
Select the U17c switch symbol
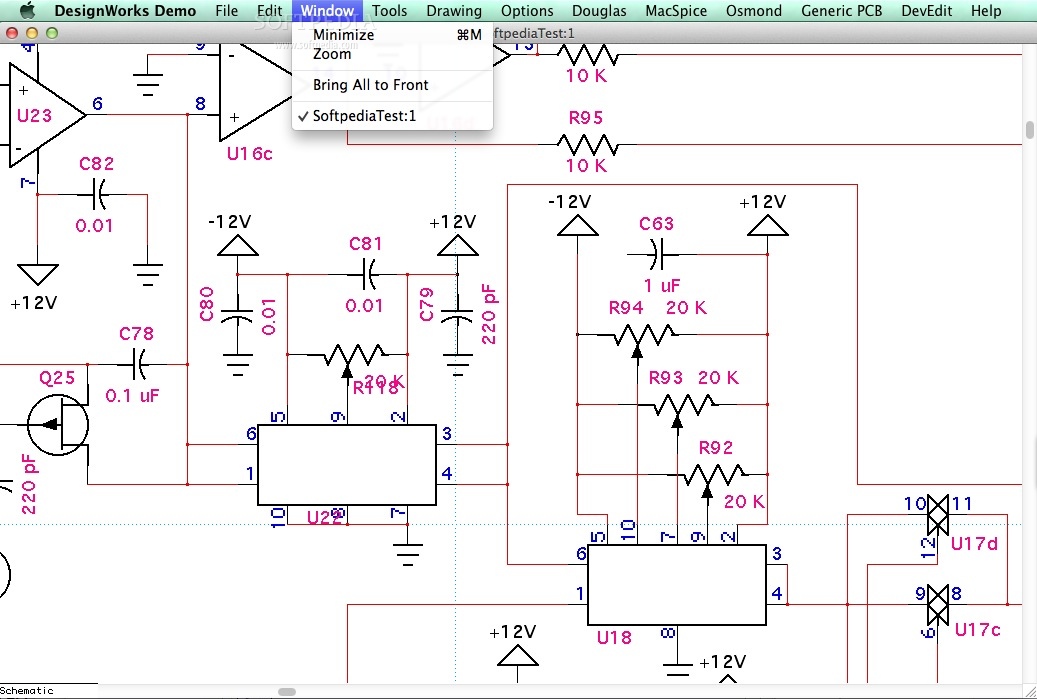pyautogui.click(x=938, y=605)
